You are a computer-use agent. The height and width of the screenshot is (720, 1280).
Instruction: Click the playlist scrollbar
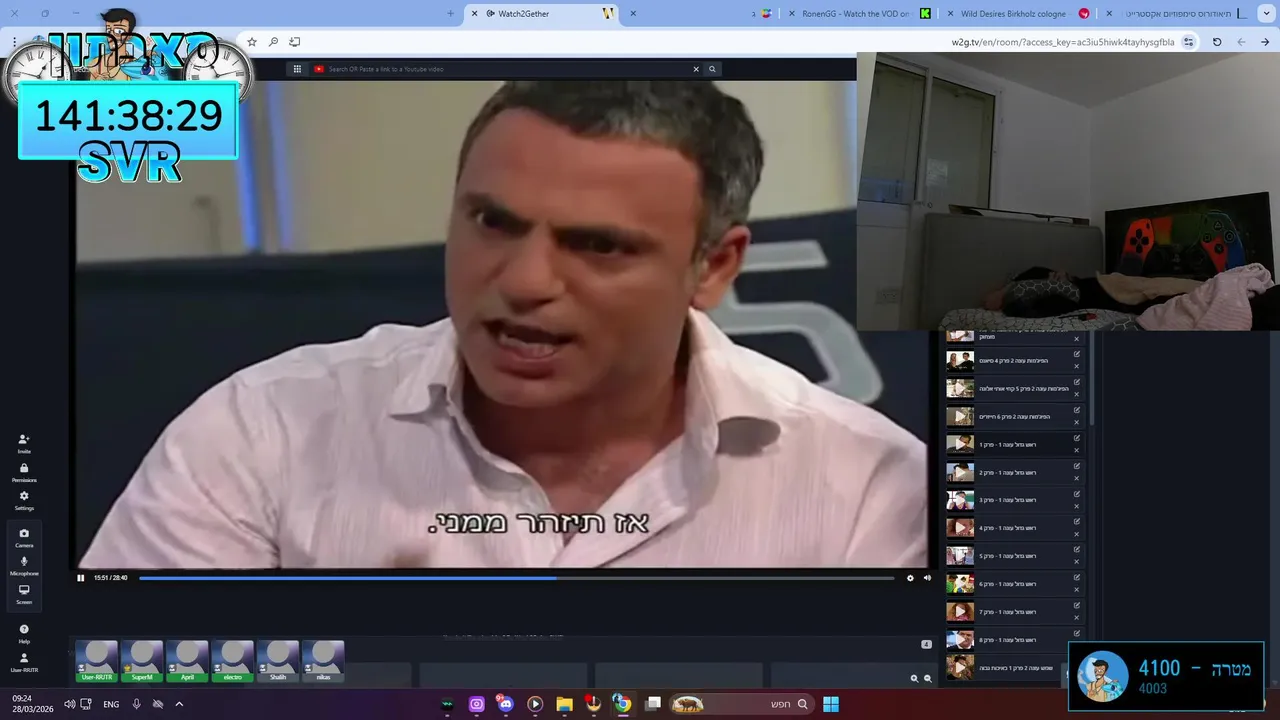(x=1092, y=380)
